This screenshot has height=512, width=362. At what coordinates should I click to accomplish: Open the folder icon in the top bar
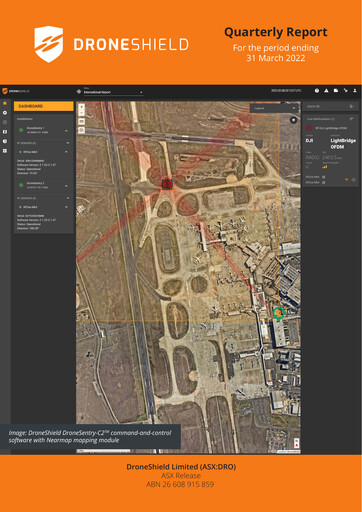pyautogui.click(x=336, y=90)
